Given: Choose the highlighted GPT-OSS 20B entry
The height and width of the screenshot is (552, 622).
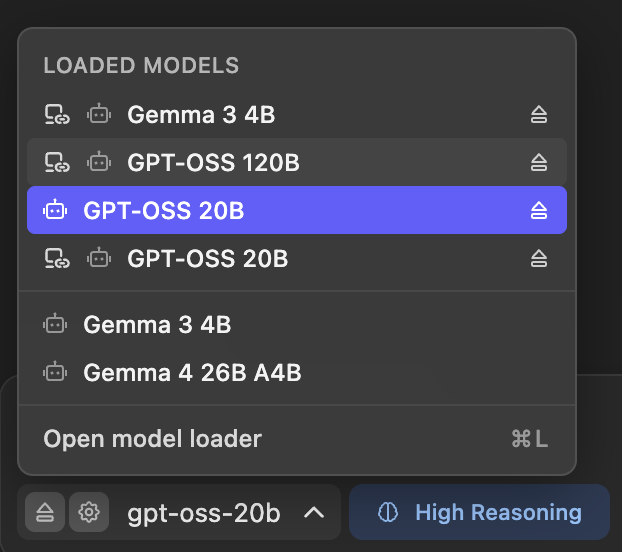Looking at the screenshot, I should [164, 210].
